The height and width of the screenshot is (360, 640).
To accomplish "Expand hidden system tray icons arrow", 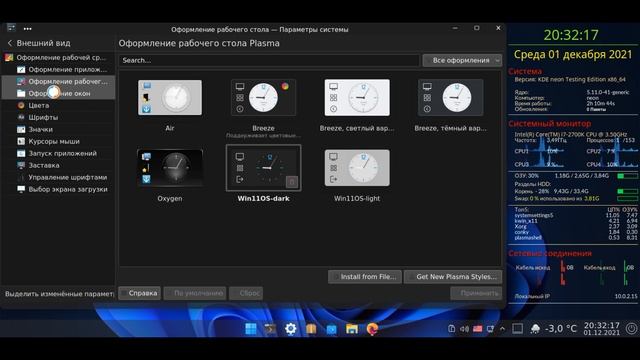I will [x=502, y=329].
